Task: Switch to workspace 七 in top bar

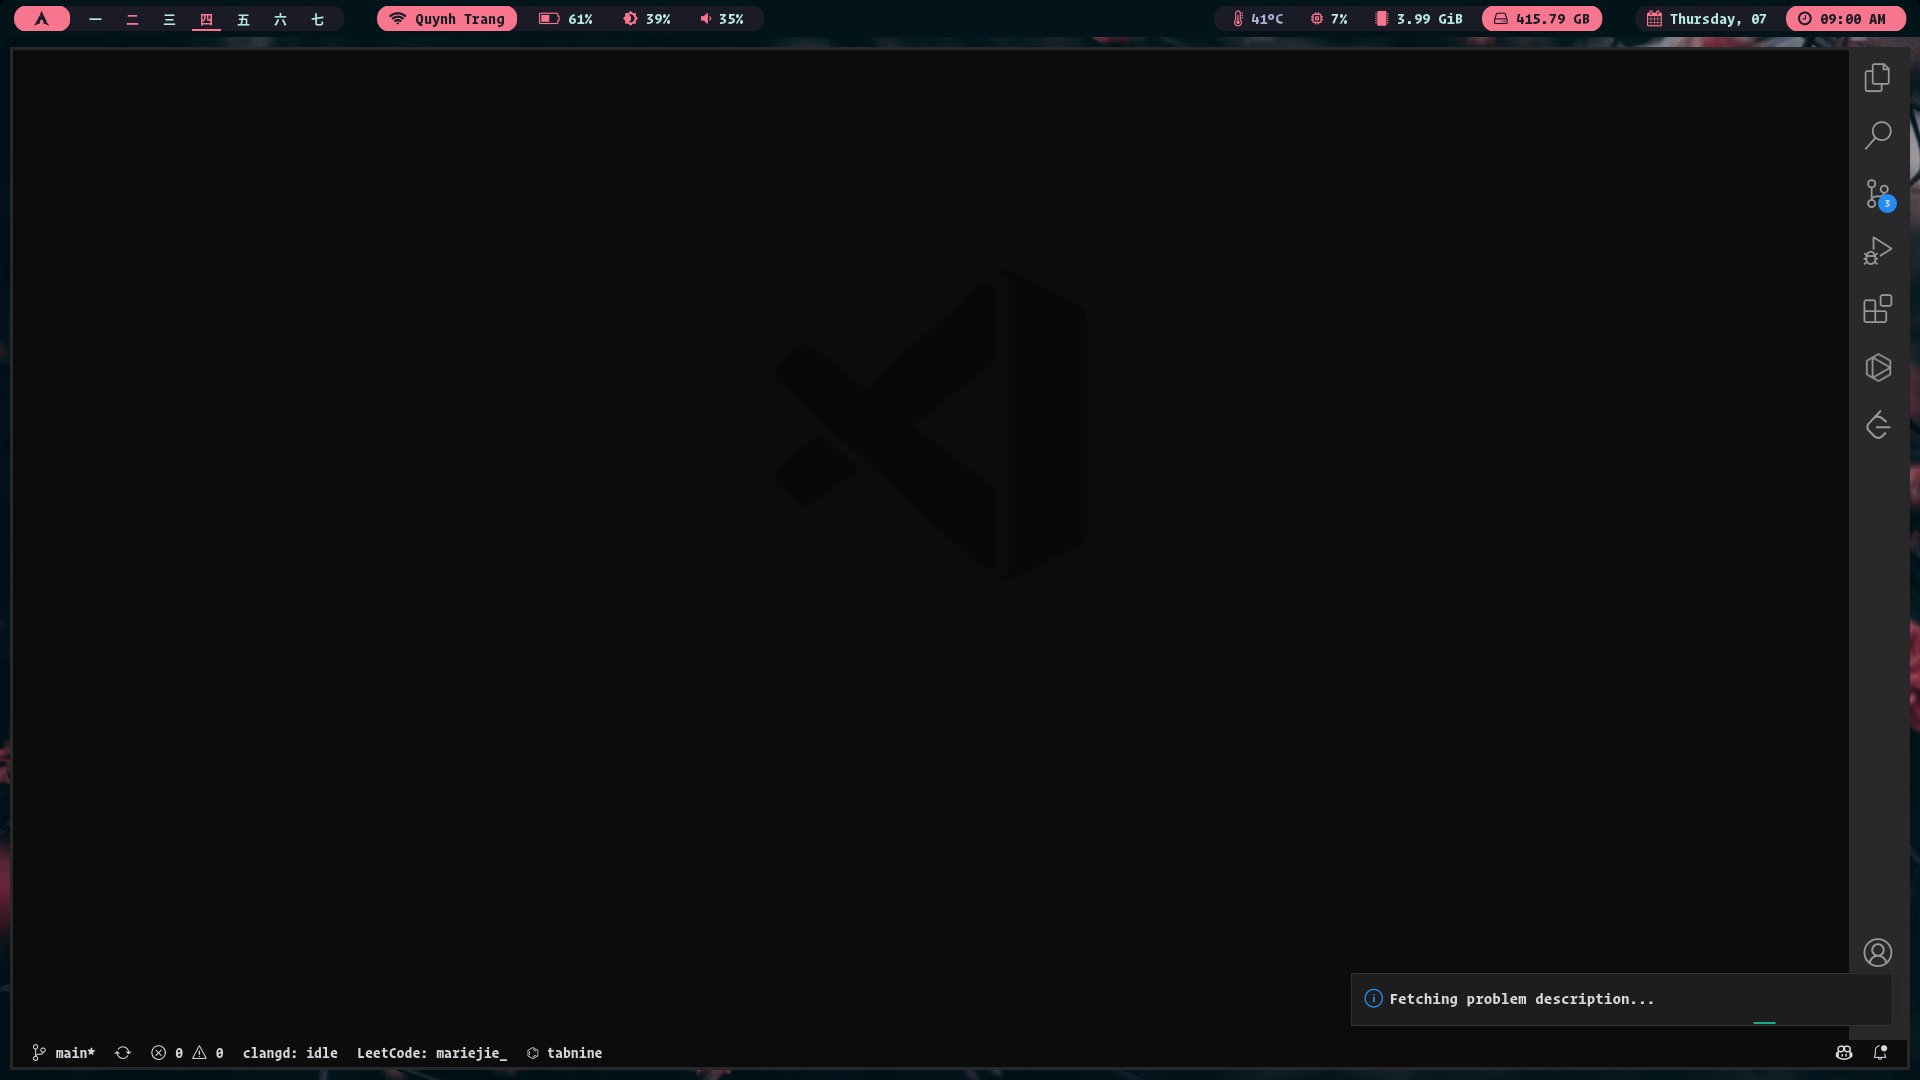Action: 317,19
